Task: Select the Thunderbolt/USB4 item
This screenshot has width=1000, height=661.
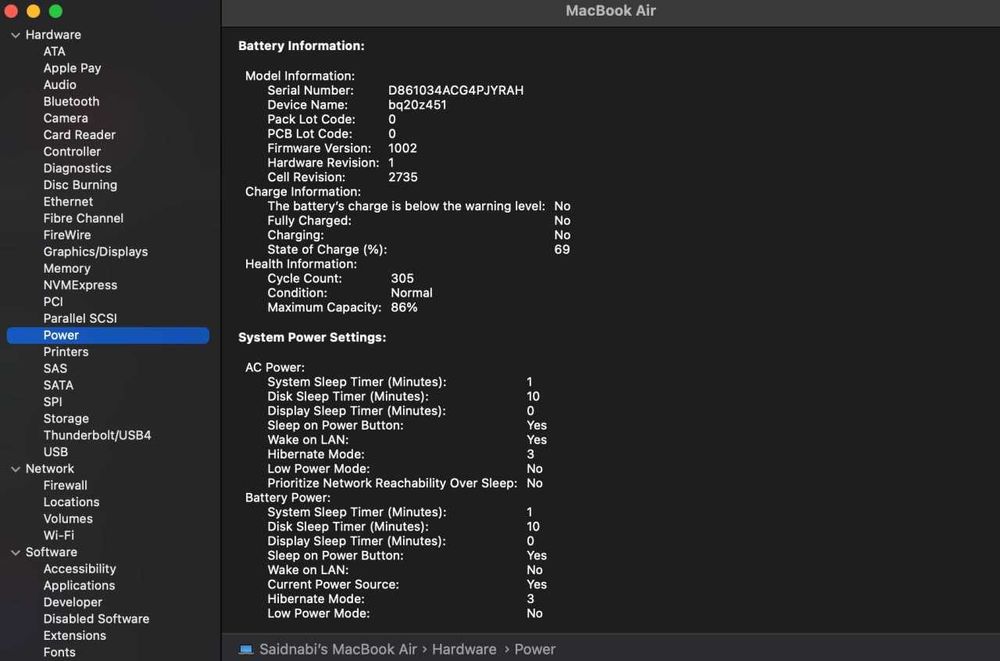Action: 97,435
